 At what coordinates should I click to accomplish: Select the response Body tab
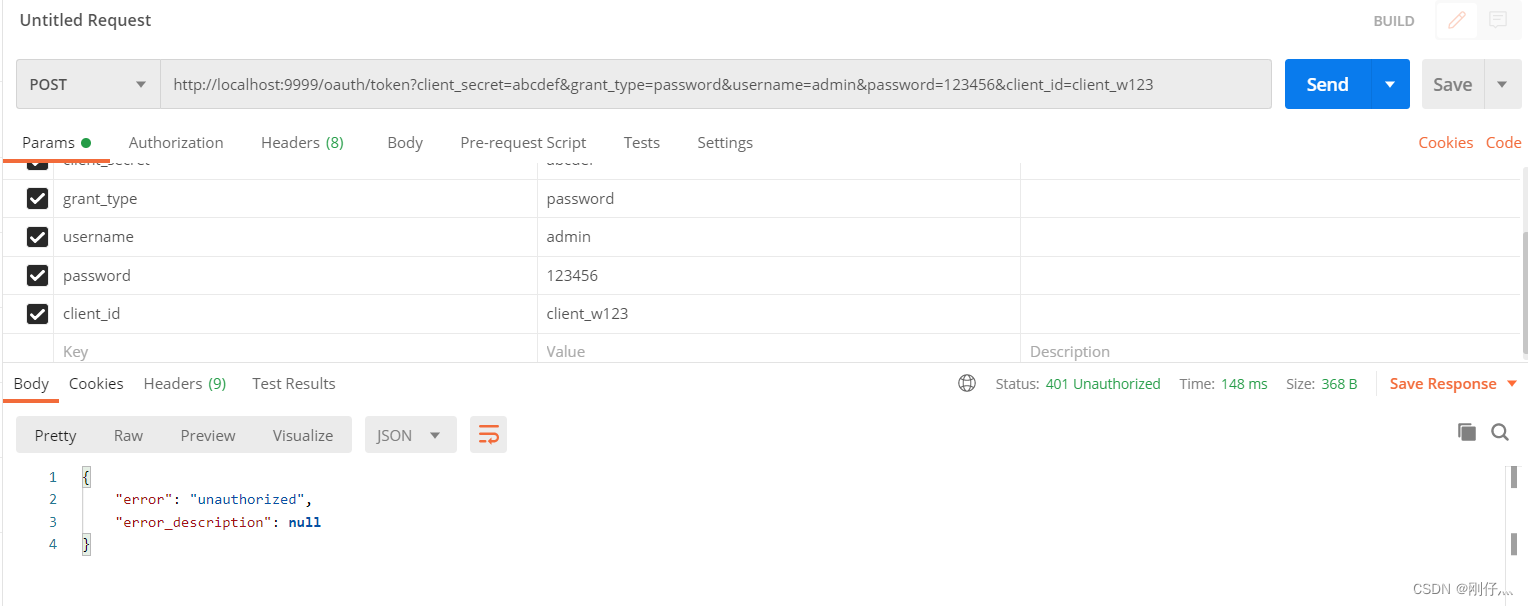tap(31, 383)
